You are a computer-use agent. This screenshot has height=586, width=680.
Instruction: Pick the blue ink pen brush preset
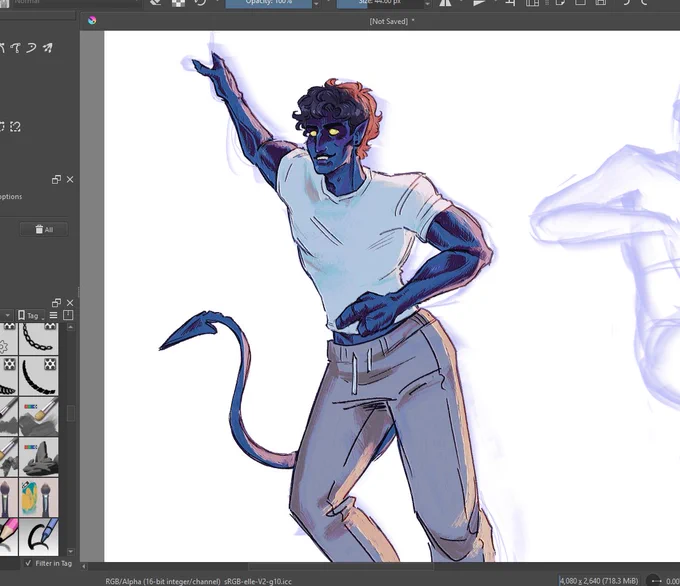tap(39, 537)
